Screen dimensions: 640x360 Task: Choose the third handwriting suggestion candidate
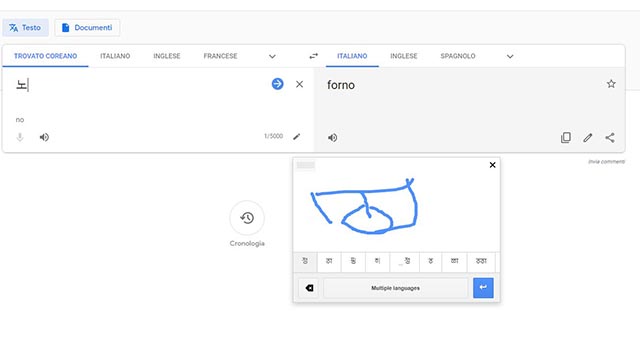353,261
